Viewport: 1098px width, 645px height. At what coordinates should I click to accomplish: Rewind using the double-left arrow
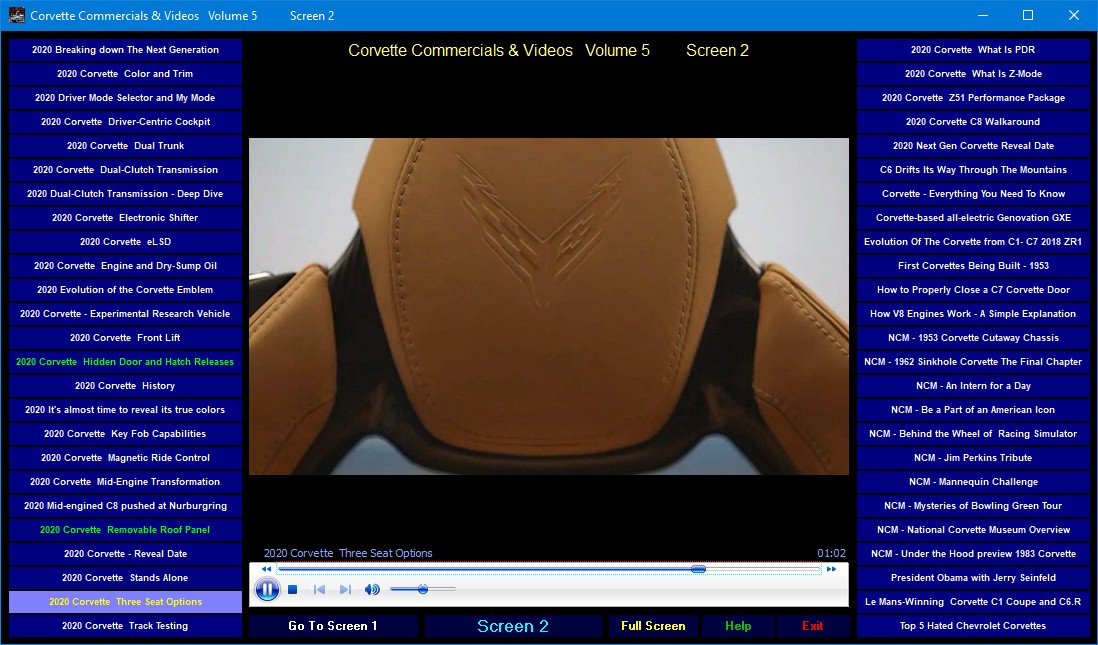(266, 569)
